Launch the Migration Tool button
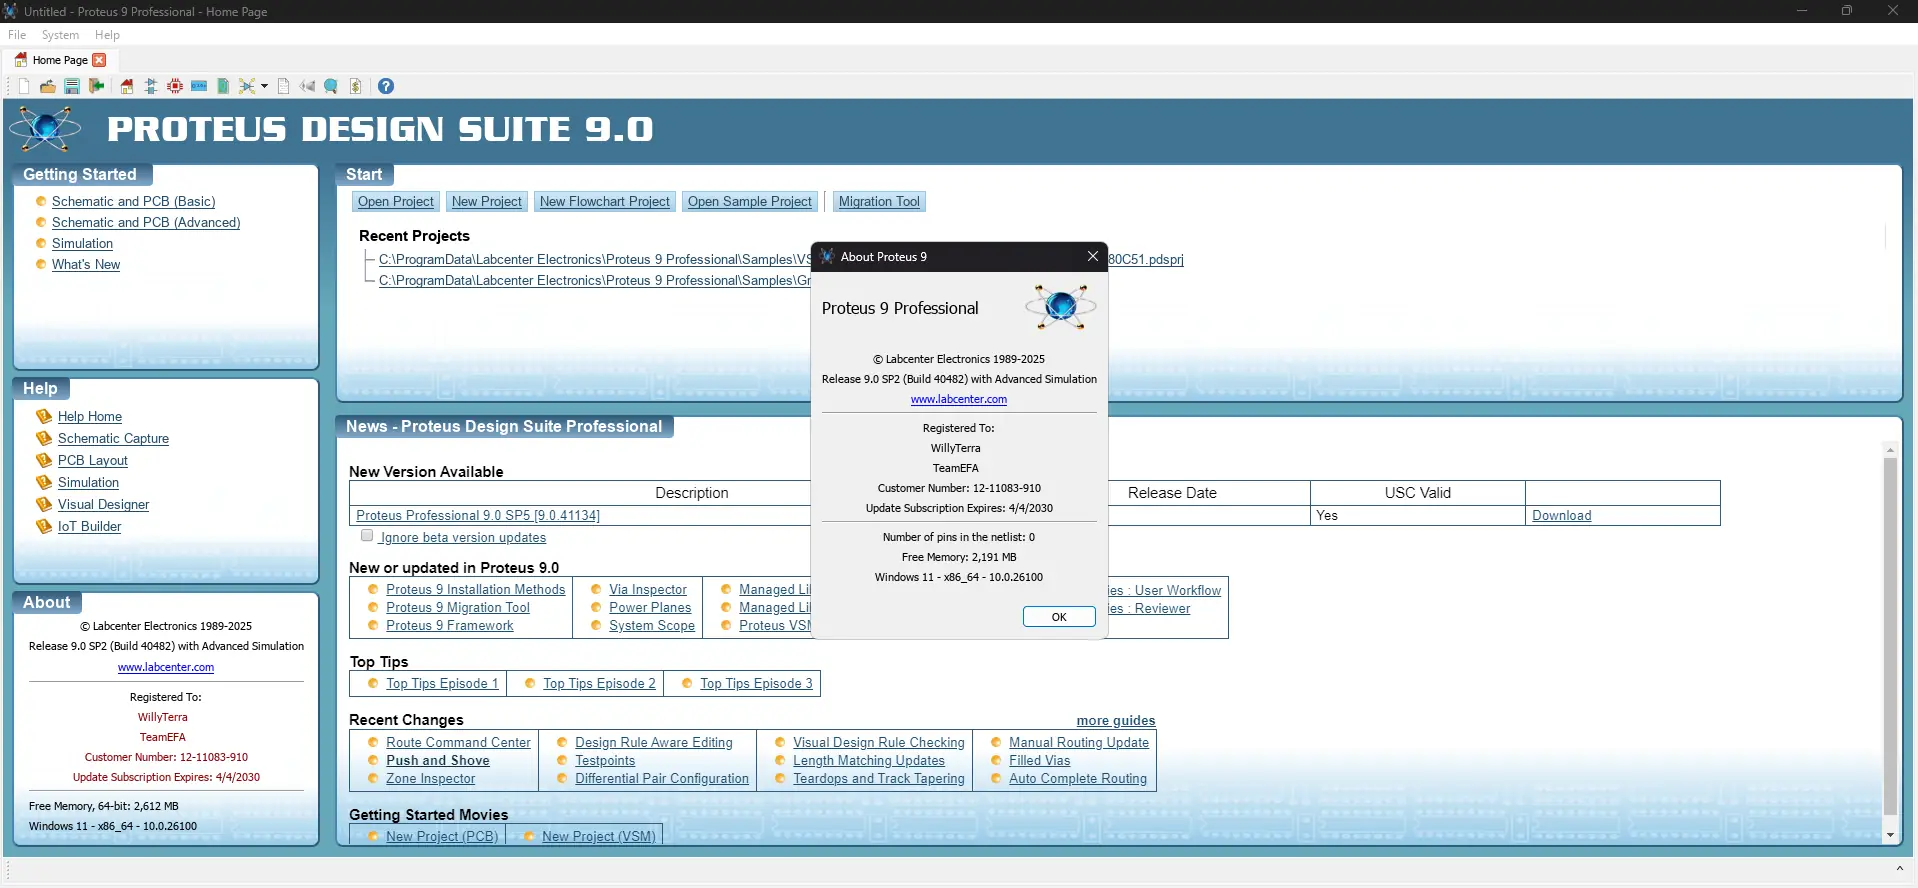Image resolution: width=1918 pixels, height=888 pixels. 879,202
